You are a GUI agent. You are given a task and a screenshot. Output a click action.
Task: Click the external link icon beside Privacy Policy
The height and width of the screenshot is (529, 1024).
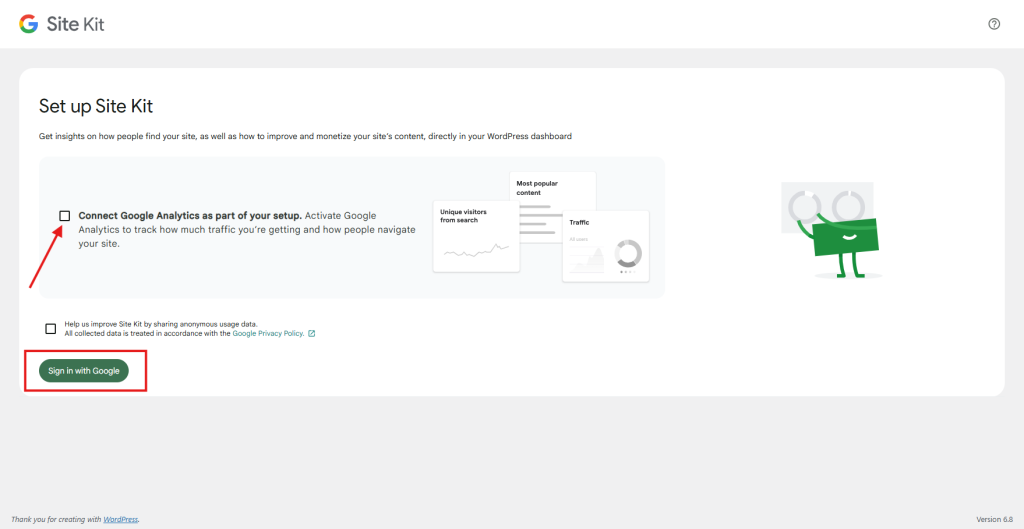(312, 334)
